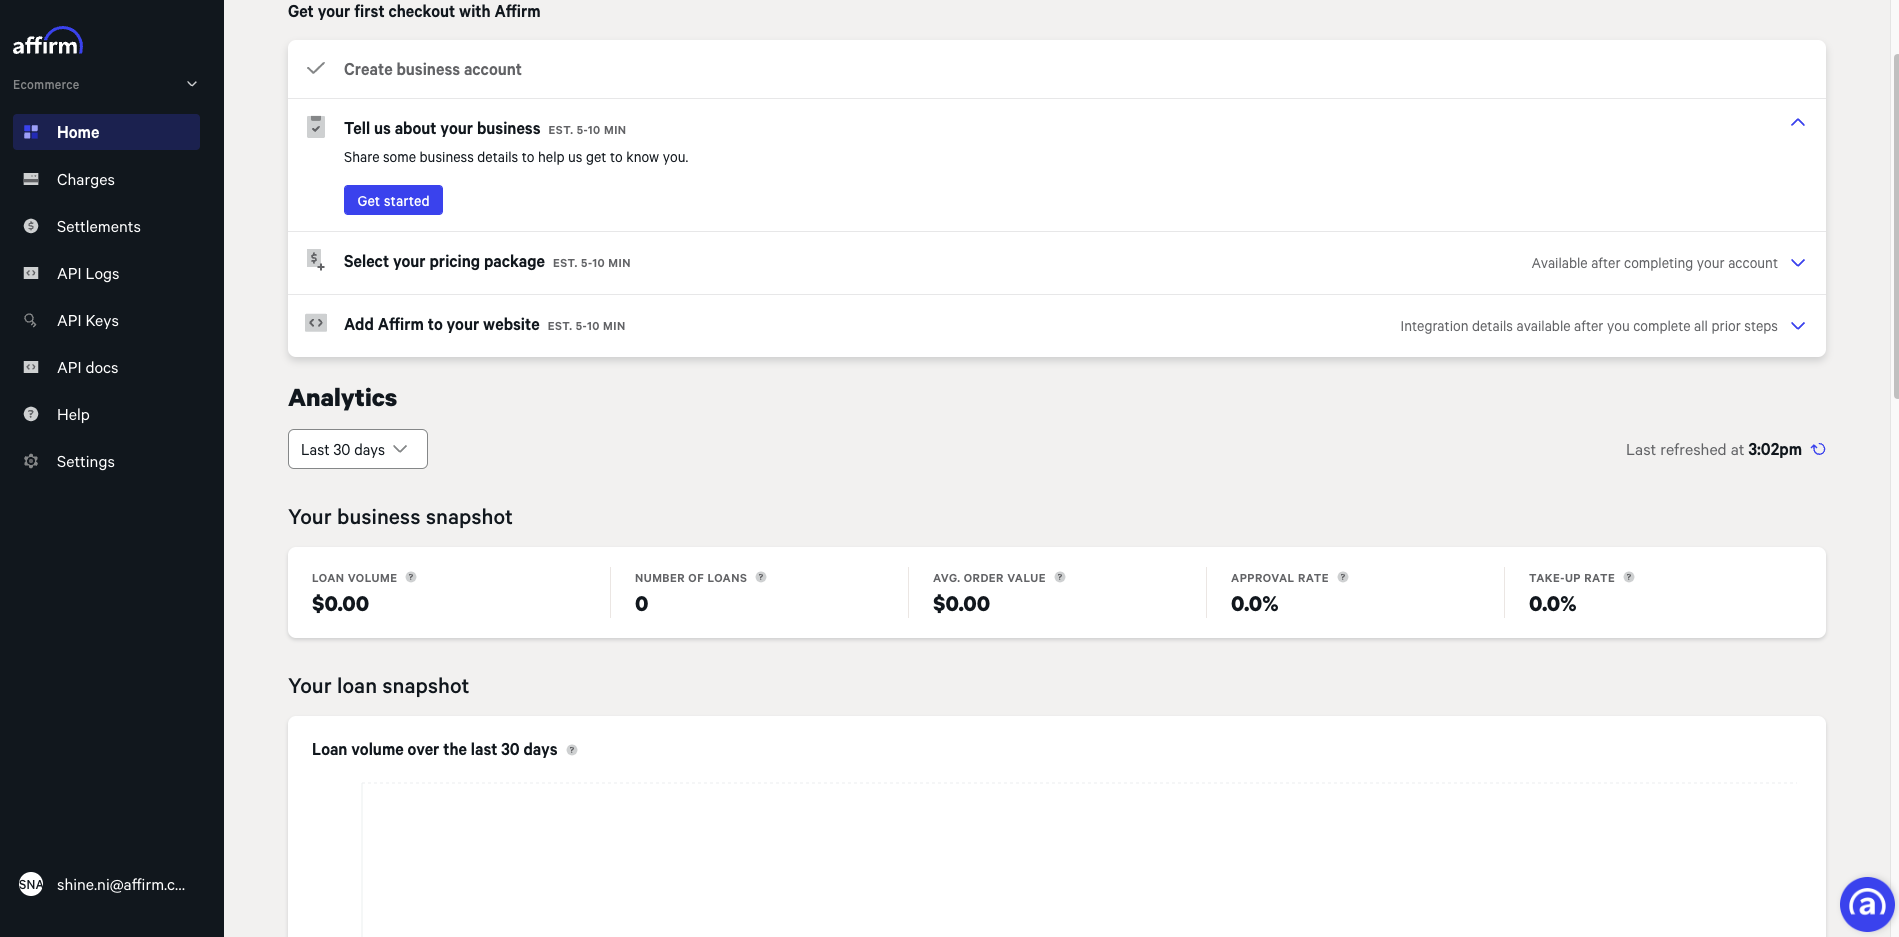
Task: Refresh analytics using the refresh icon
Action: coord(1818,449)
